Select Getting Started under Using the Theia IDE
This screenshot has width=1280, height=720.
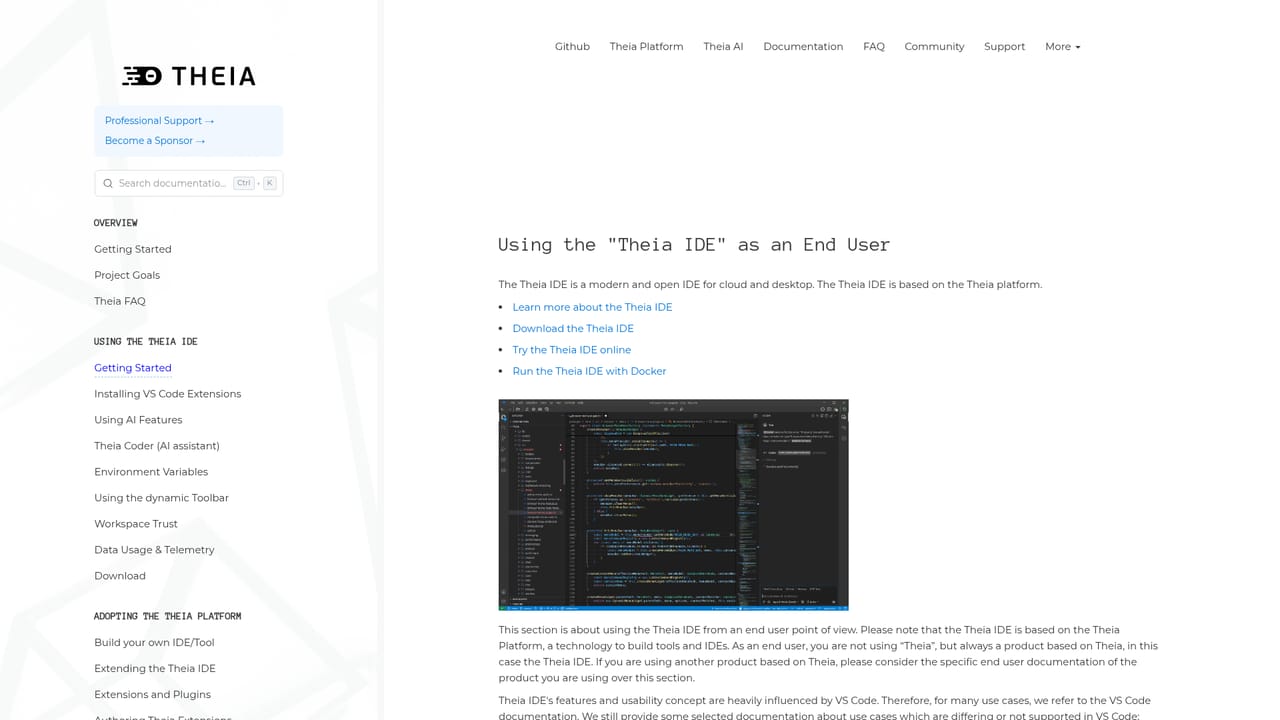tap(133, 368)
